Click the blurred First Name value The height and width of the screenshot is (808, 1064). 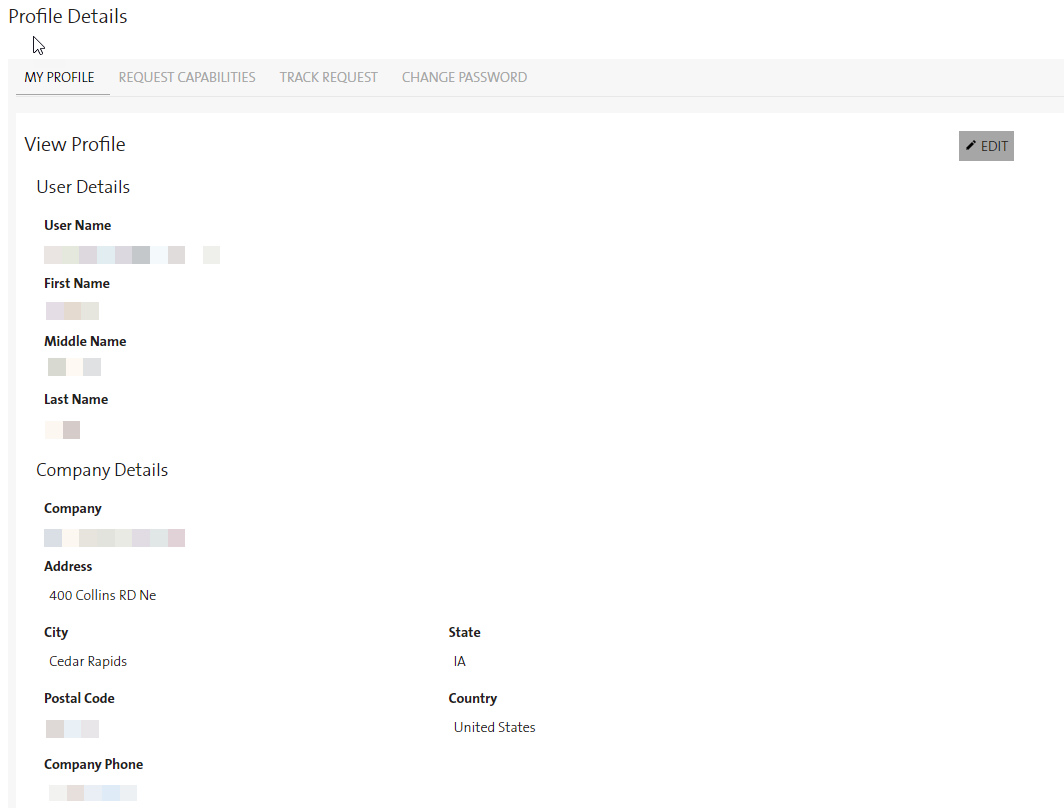pos(72,311)
